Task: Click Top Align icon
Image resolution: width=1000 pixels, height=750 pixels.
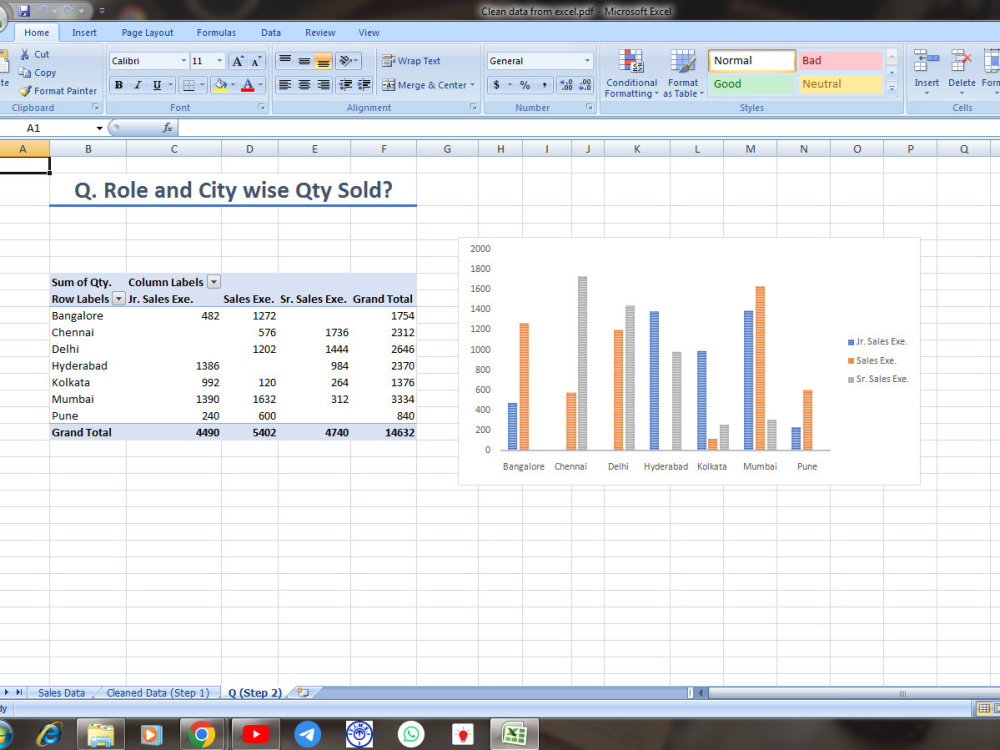Action: [x=285, y=61]
